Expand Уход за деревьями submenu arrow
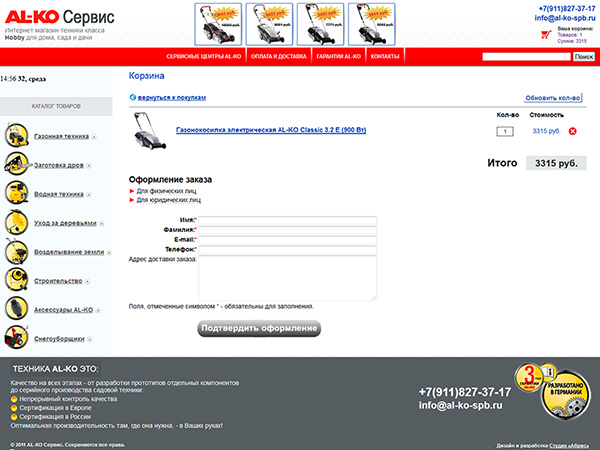 click(102, 223)
